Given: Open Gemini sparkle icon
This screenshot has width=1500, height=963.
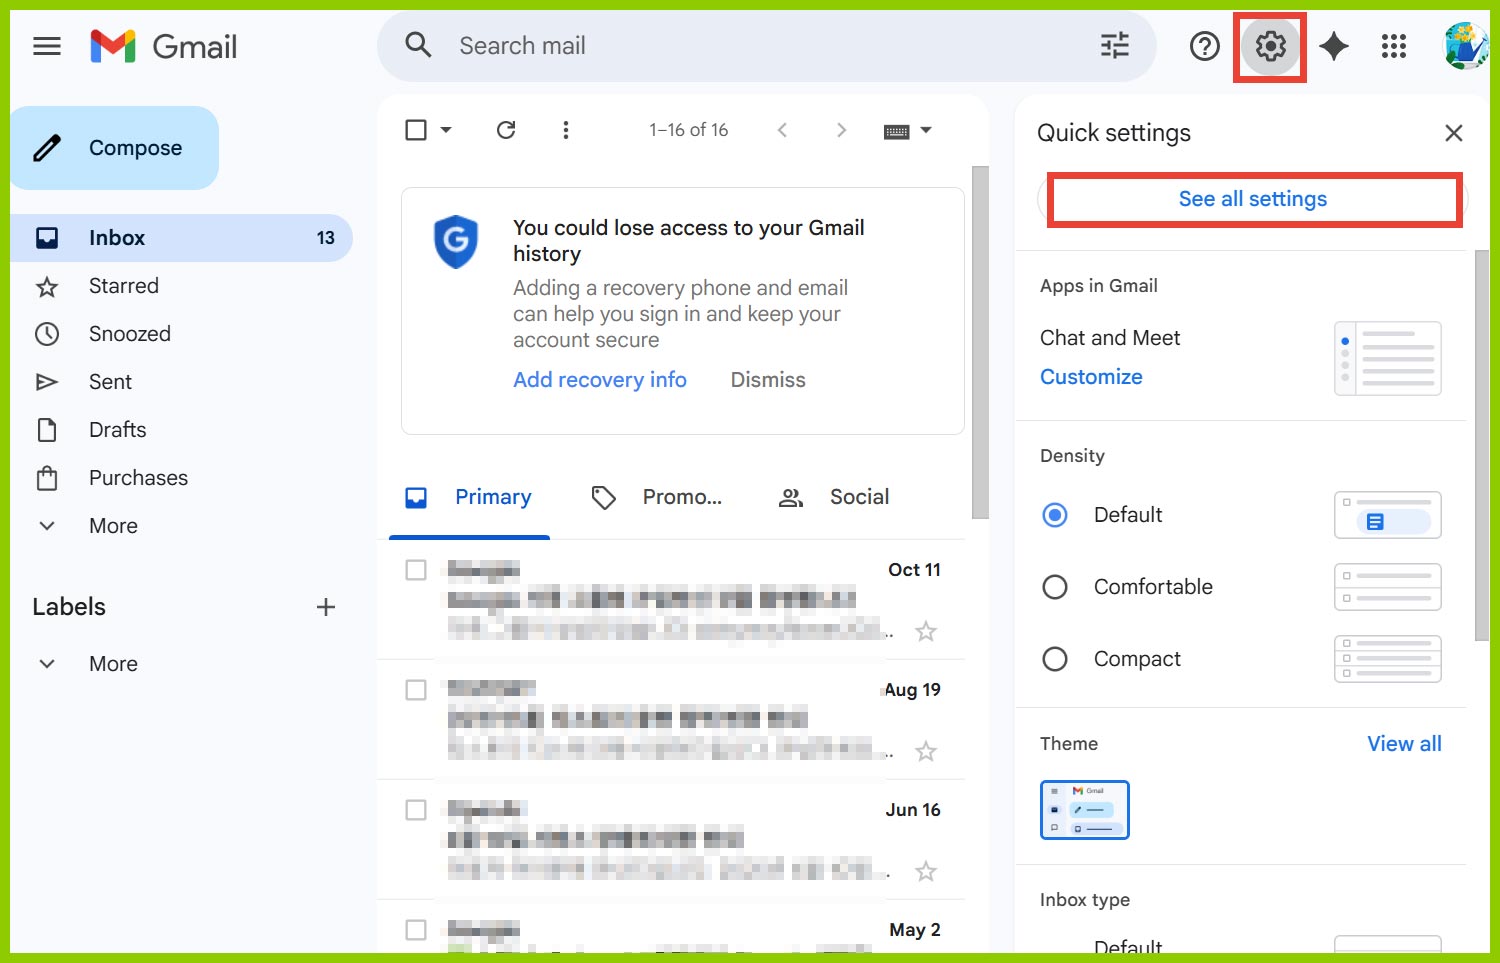Looking at the screenshot, I should [1334, 46].
